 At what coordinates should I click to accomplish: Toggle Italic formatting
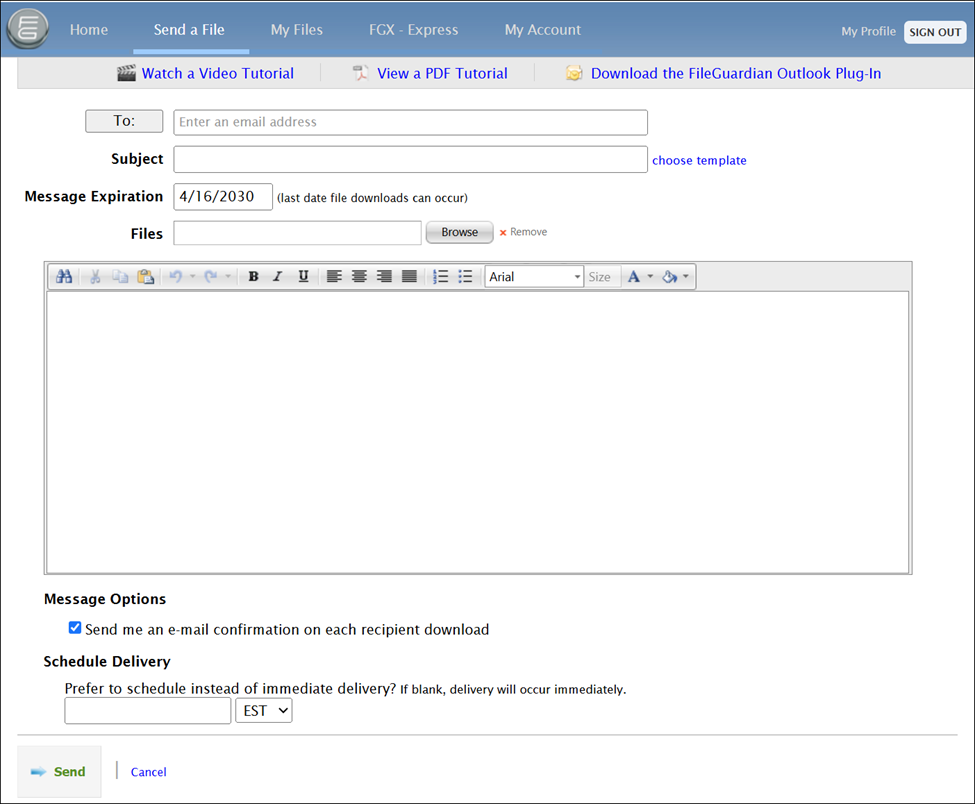[x=277, y=277]
